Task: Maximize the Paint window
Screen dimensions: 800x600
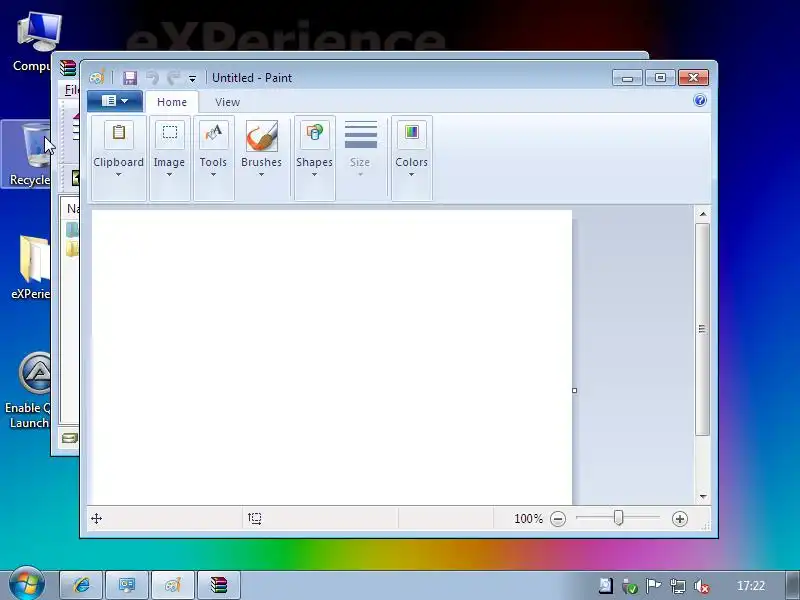Action: 660,78
